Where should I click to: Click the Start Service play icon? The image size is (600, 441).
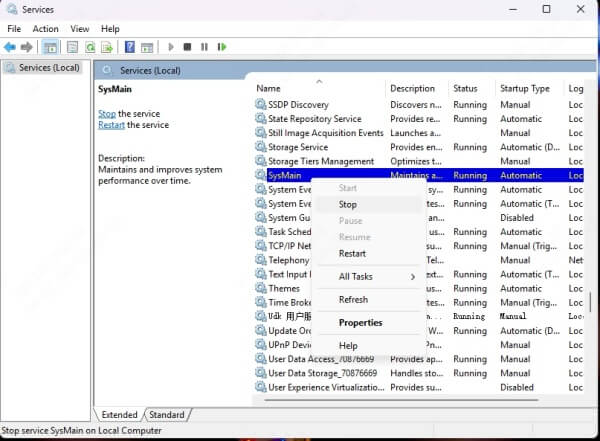(x=171, y=47)
